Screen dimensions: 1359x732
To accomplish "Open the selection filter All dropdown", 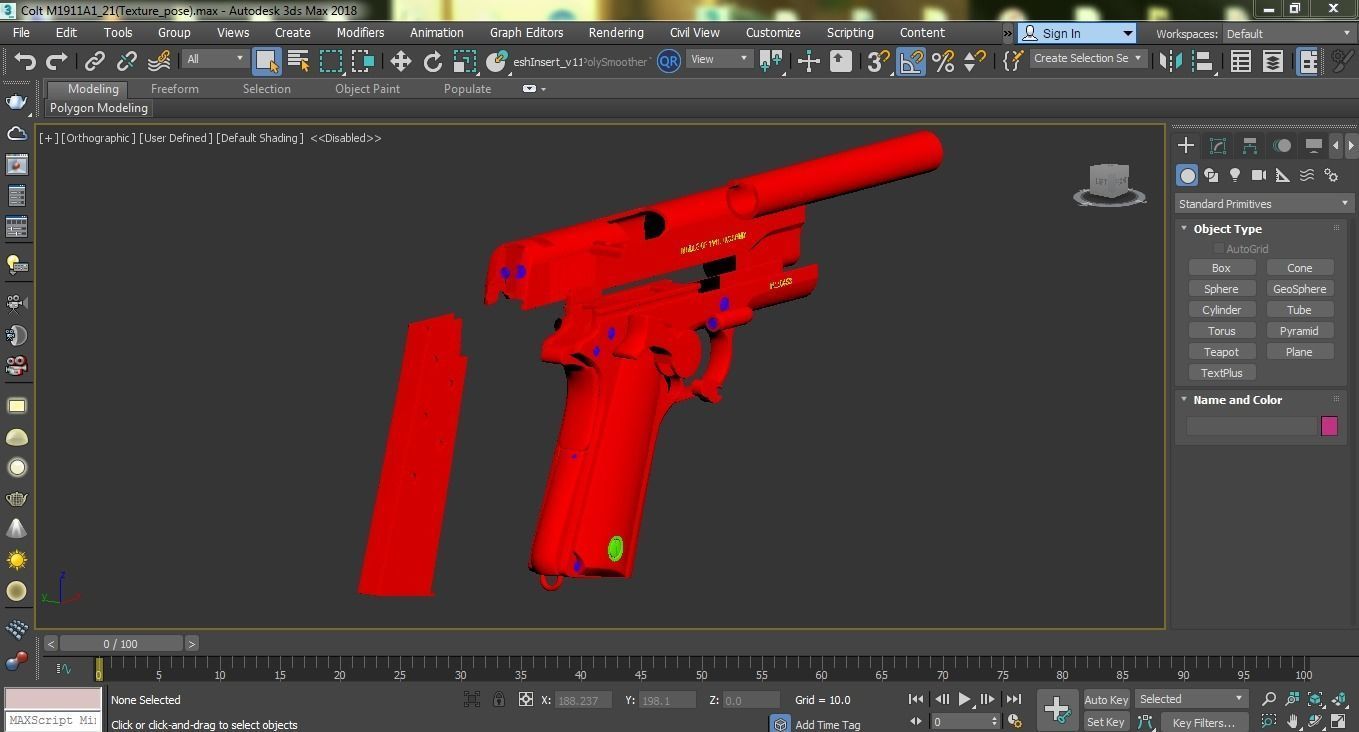I will tap(215, 59).
